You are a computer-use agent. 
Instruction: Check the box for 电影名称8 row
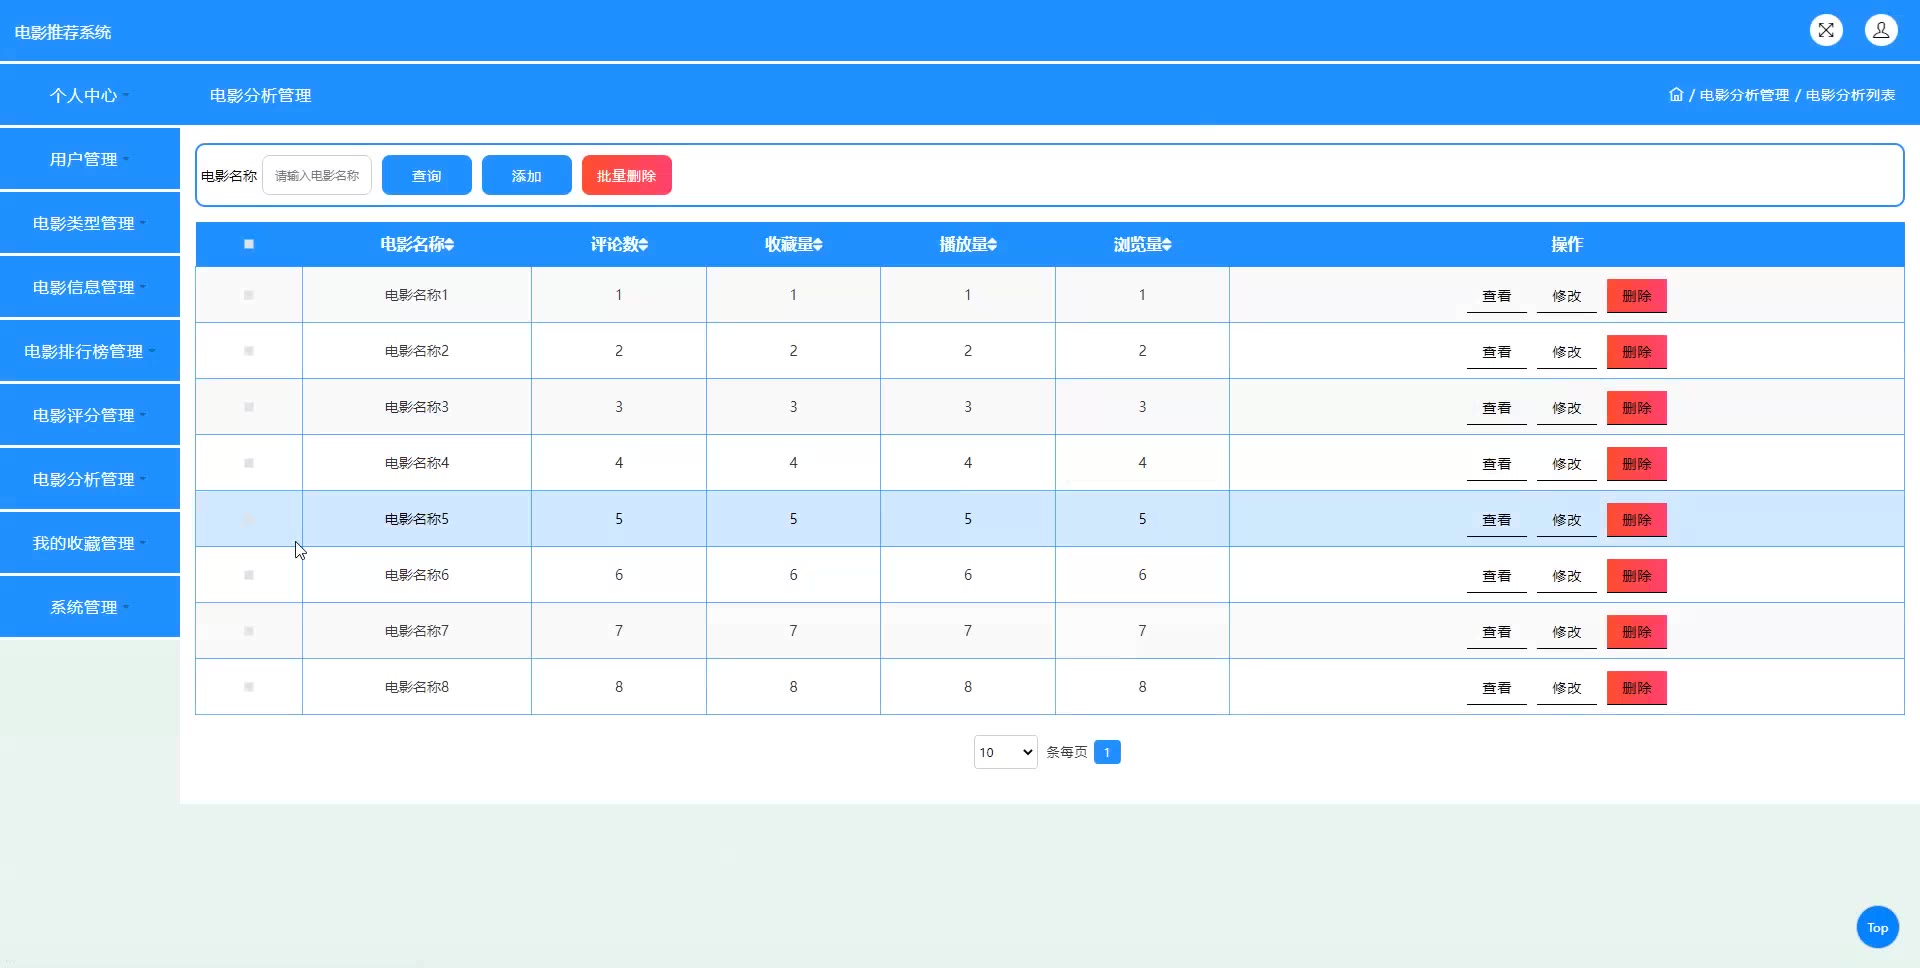(249, 687)
